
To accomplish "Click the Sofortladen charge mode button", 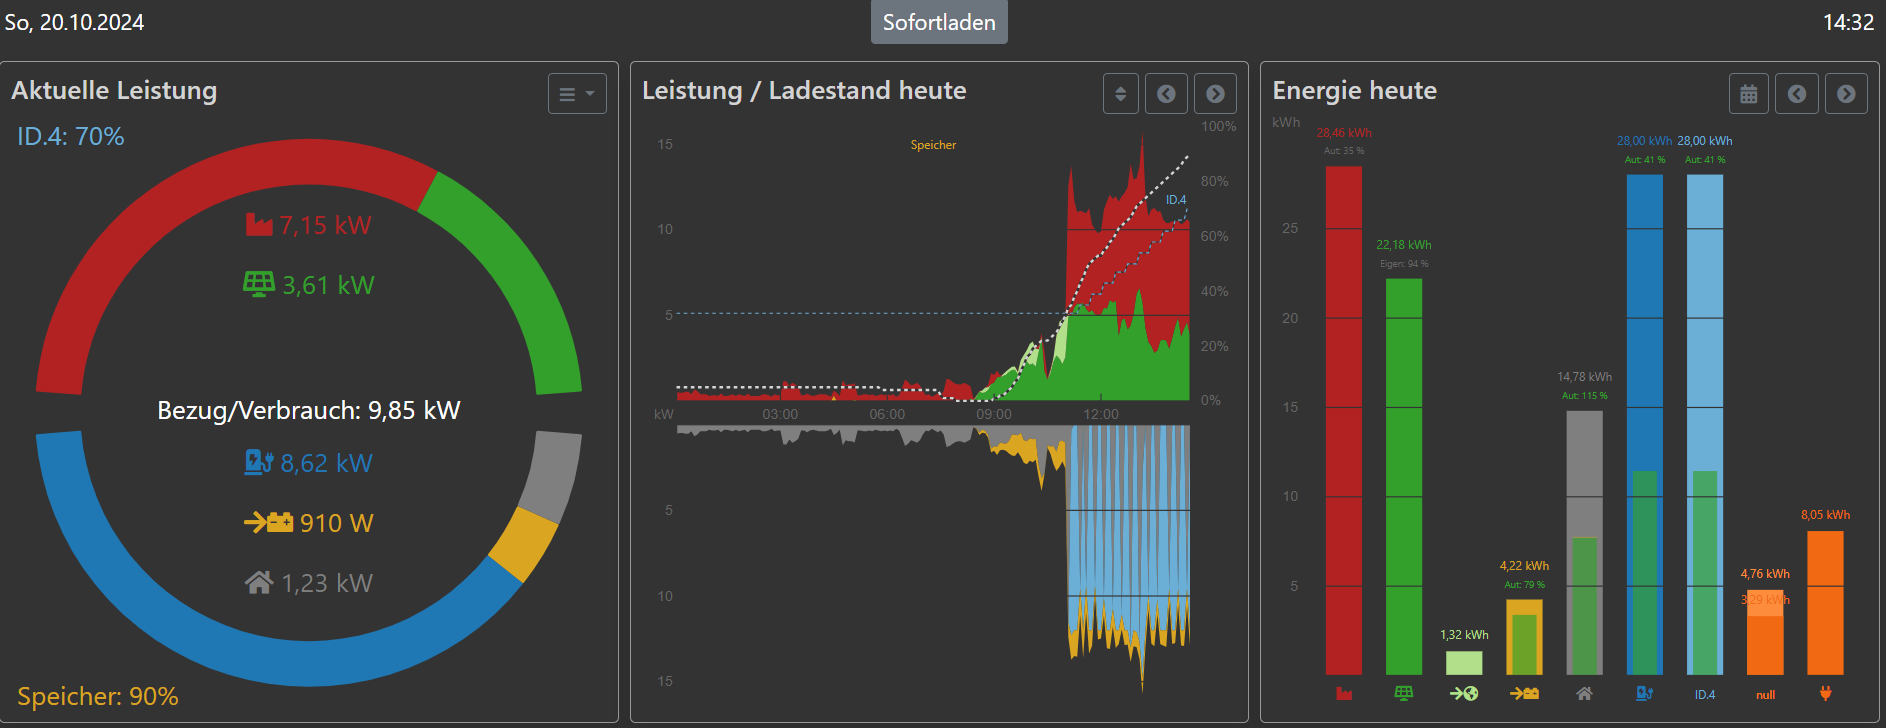I will 939,22.
